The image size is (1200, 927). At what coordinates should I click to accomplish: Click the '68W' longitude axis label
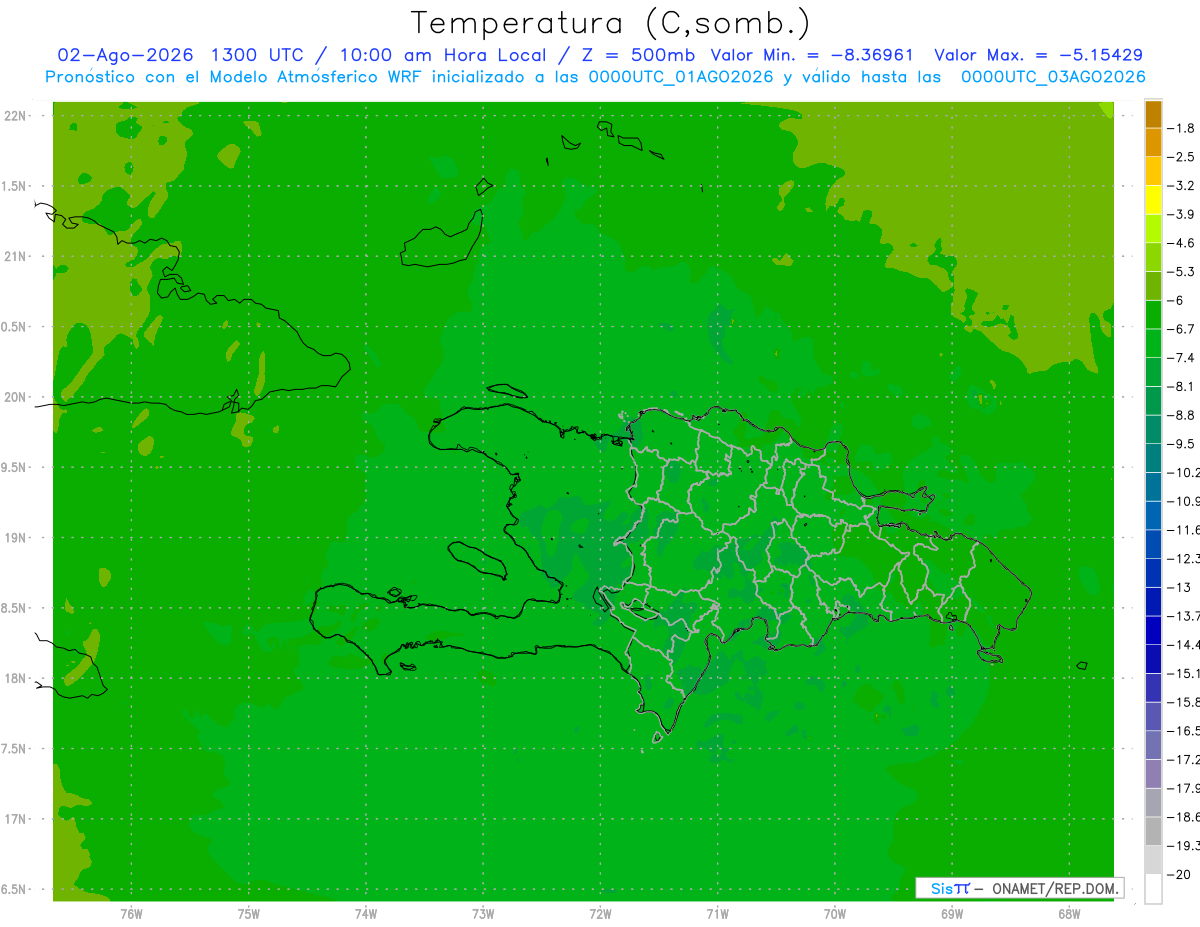click(x=1069, y=913)
